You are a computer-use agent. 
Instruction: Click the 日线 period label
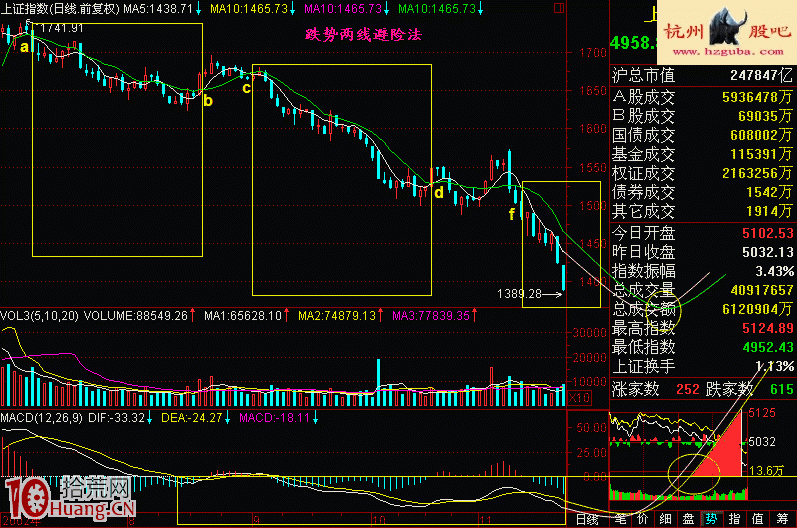pyautogui.click(x=587, y=519)
